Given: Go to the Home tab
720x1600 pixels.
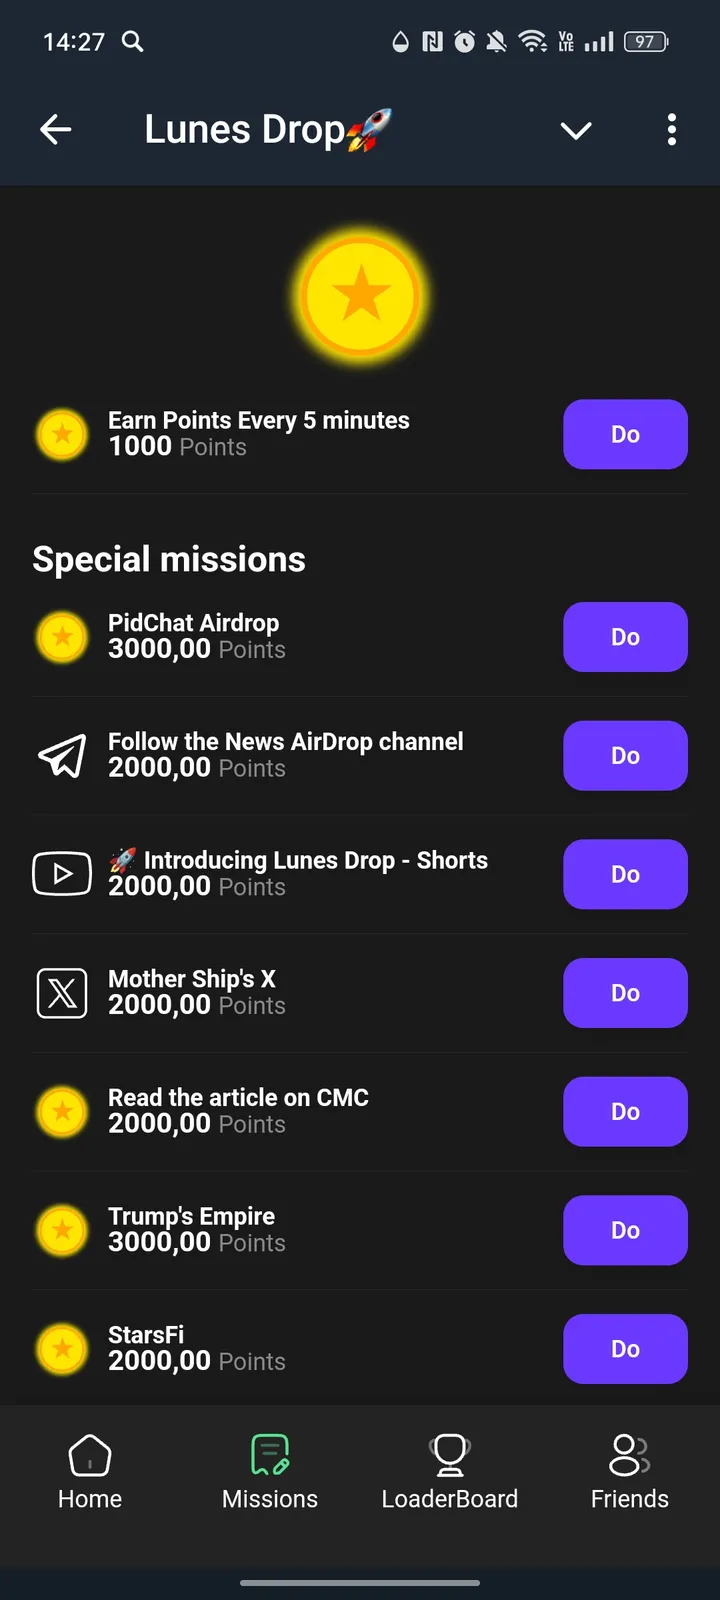Looking at the screenshot, I should click(x=90, y=1470).
